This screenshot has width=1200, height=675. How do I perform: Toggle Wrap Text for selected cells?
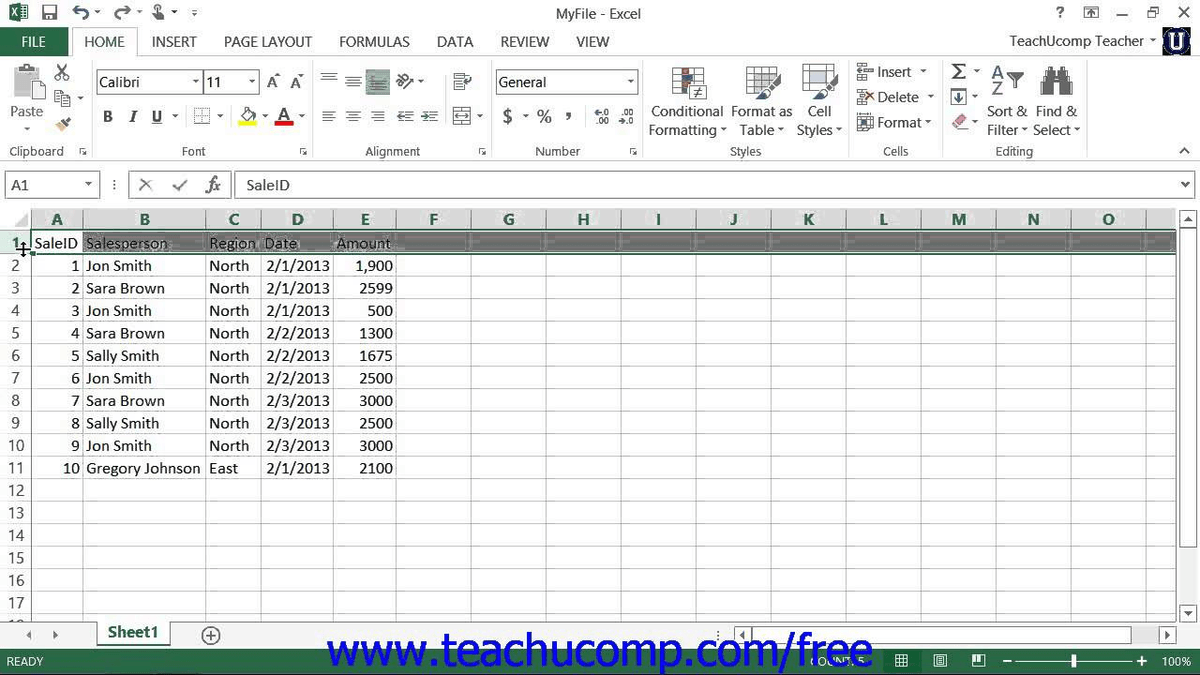pos(462,82)
